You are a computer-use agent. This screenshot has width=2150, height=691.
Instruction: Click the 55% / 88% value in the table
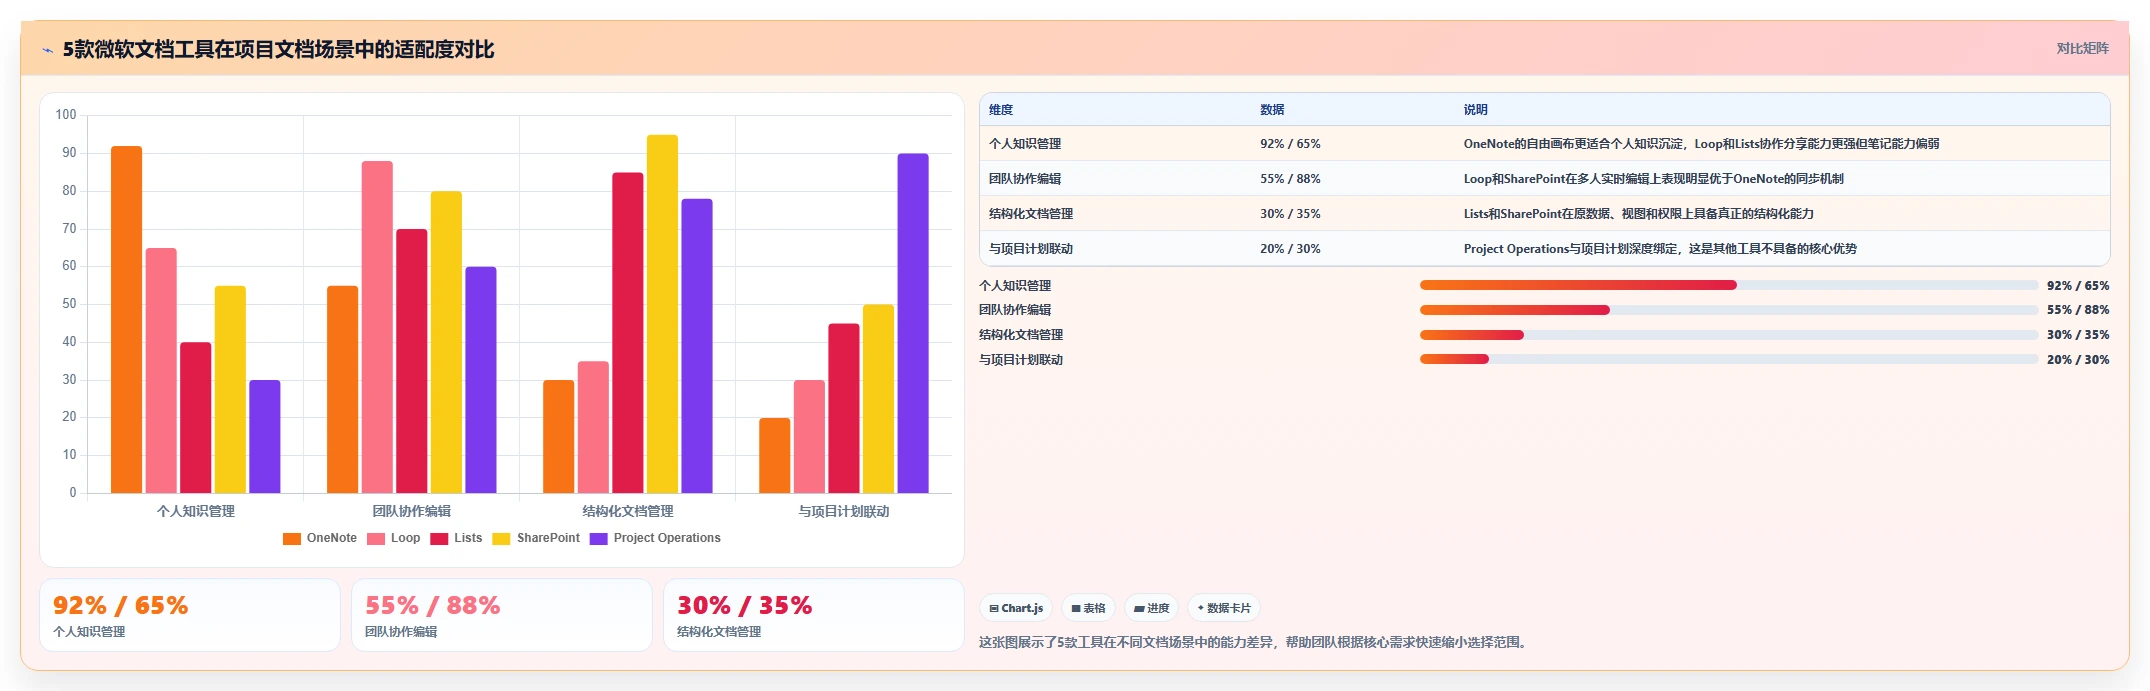1290,179
